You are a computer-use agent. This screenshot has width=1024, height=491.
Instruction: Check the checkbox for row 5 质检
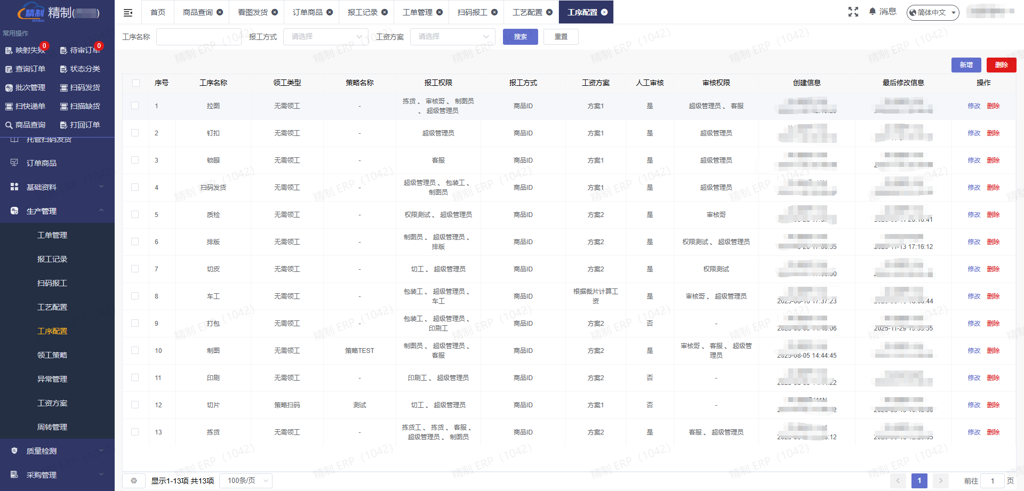pyautogui.click(x=135, y=214)
